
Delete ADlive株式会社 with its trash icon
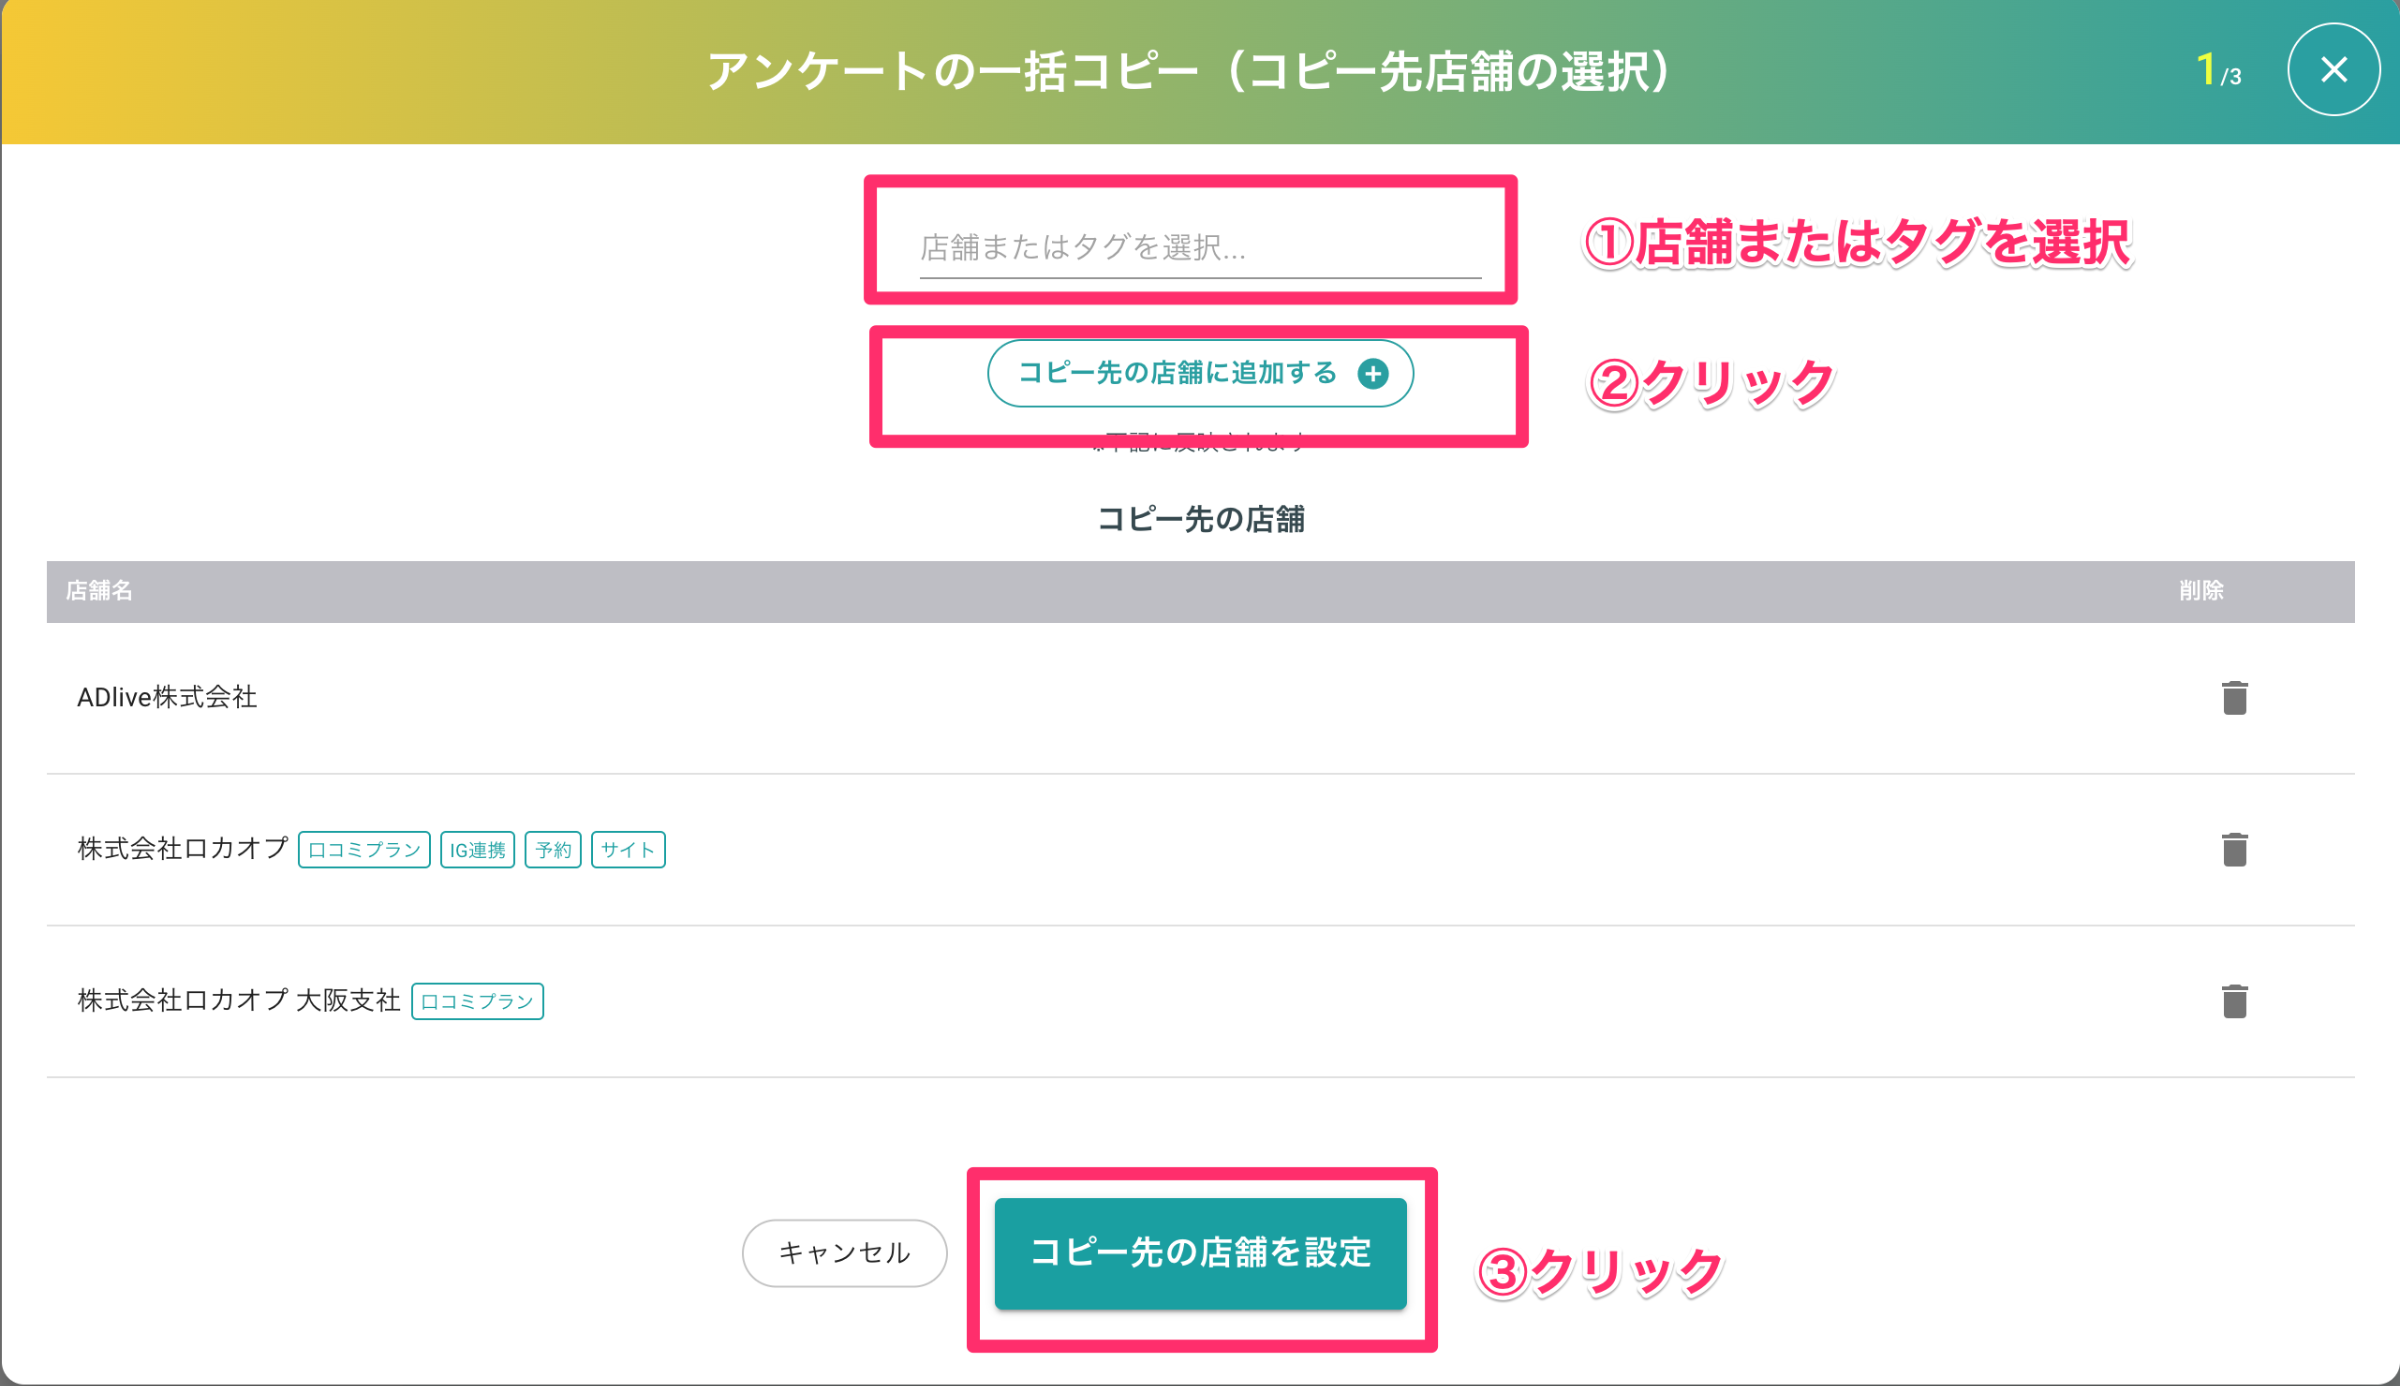tap(2234, 698)
